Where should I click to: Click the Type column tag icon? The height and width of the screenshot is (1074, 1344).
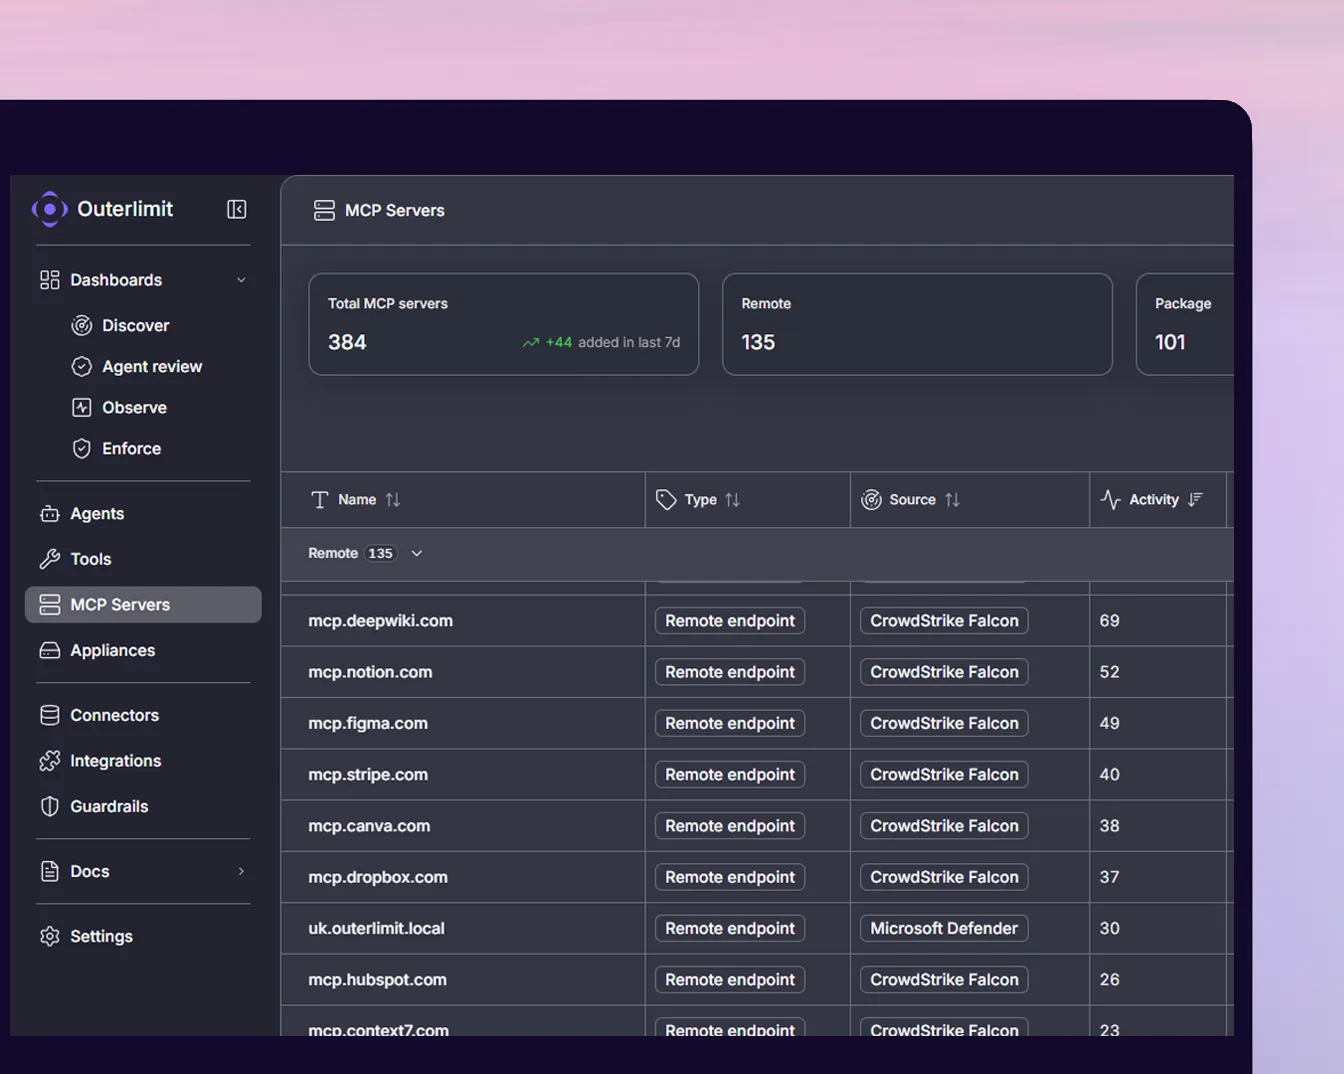click(666, 500)
